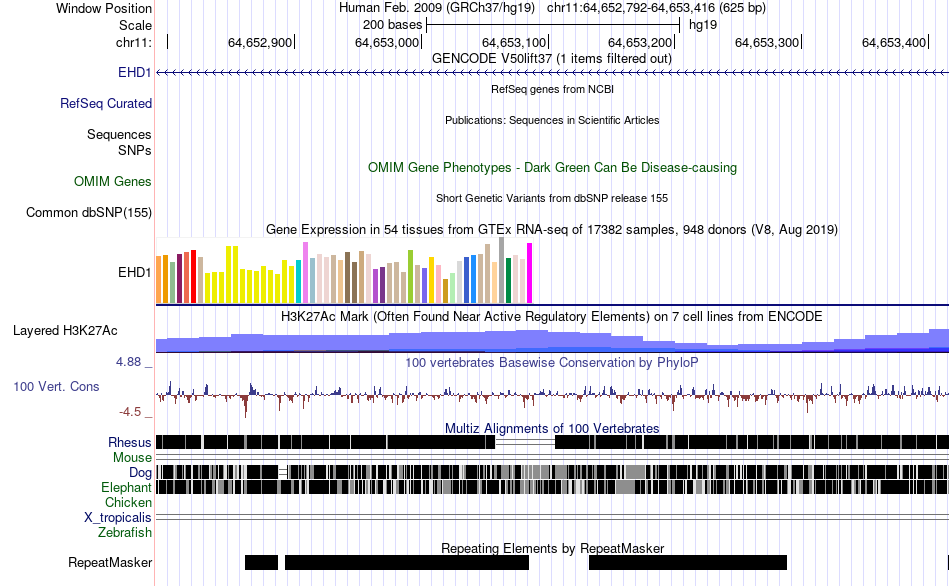The width and height of the screenshot is (950, 586).
Task: Open the 100 Vert. Cons track label
Action: tap(56, 387)
